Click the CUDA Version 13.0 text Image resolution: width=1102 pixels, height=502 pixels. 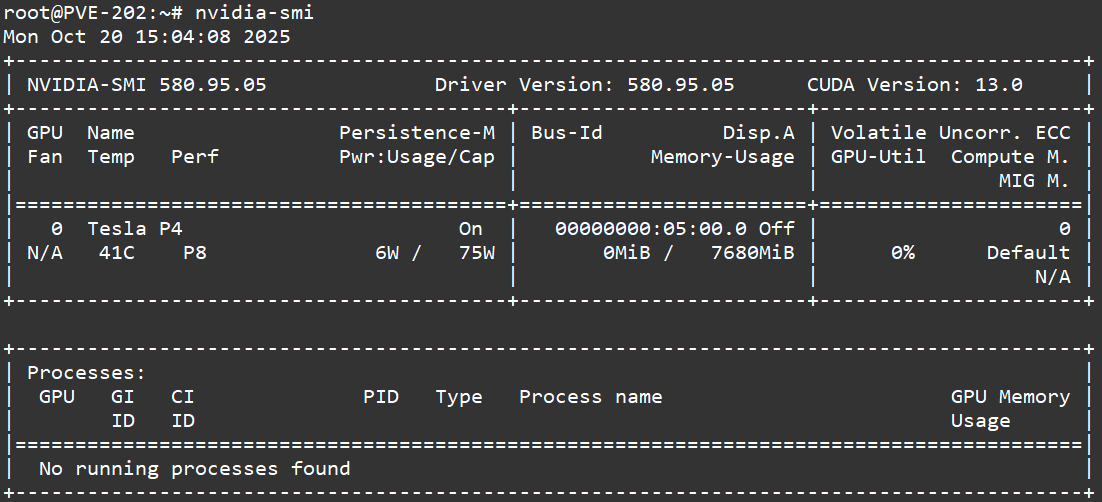pyautogui.click(x=914, y=85)
